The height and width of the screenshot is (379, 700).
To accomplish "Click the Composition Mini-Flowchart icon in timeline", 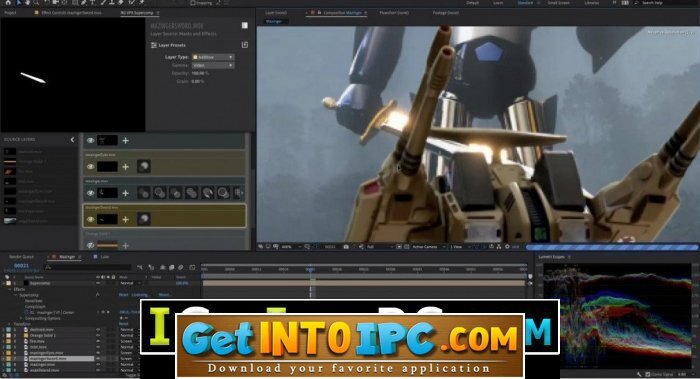I will [x=140, y=267].
